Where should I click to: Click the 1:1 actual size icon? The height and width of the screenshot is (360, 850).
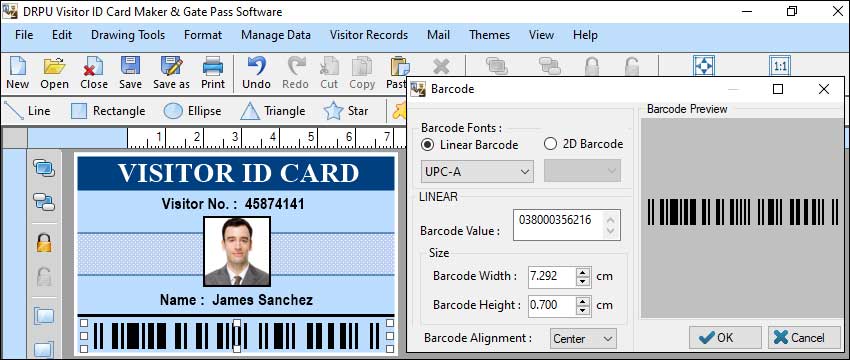(780, 66)
